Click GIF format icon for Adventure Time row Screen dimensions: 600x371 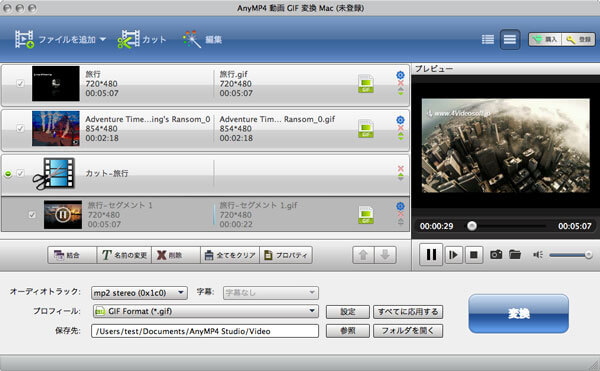click(366, 129)
